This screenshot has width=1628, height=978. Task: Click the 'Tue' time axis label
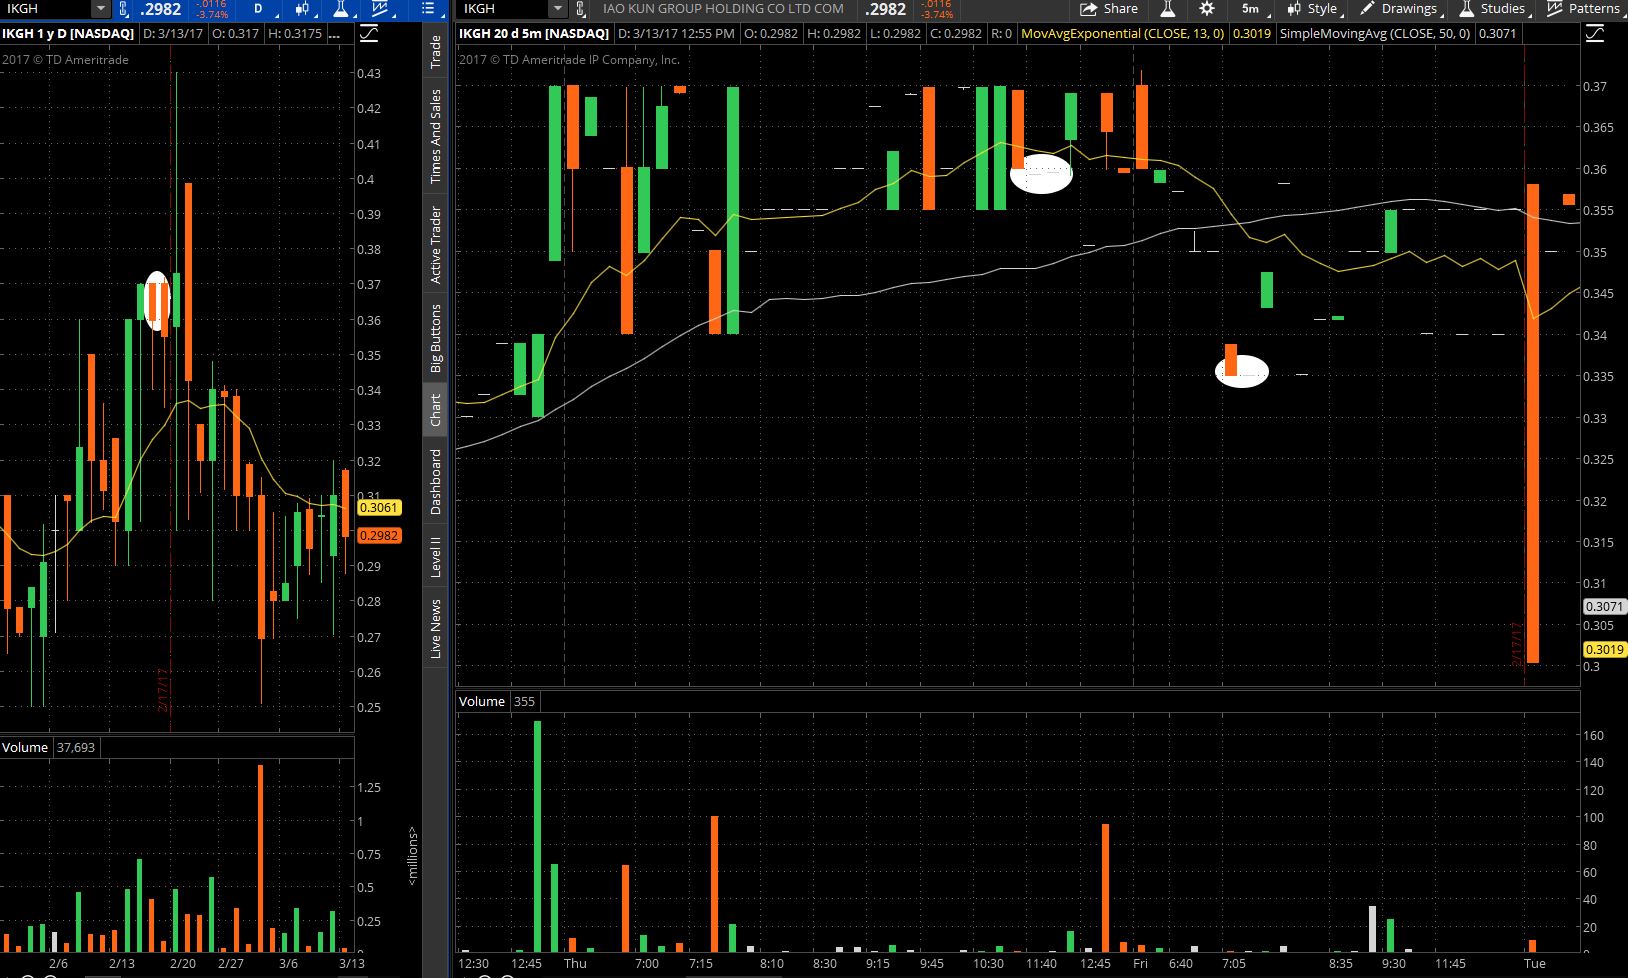pos(1534,964)
